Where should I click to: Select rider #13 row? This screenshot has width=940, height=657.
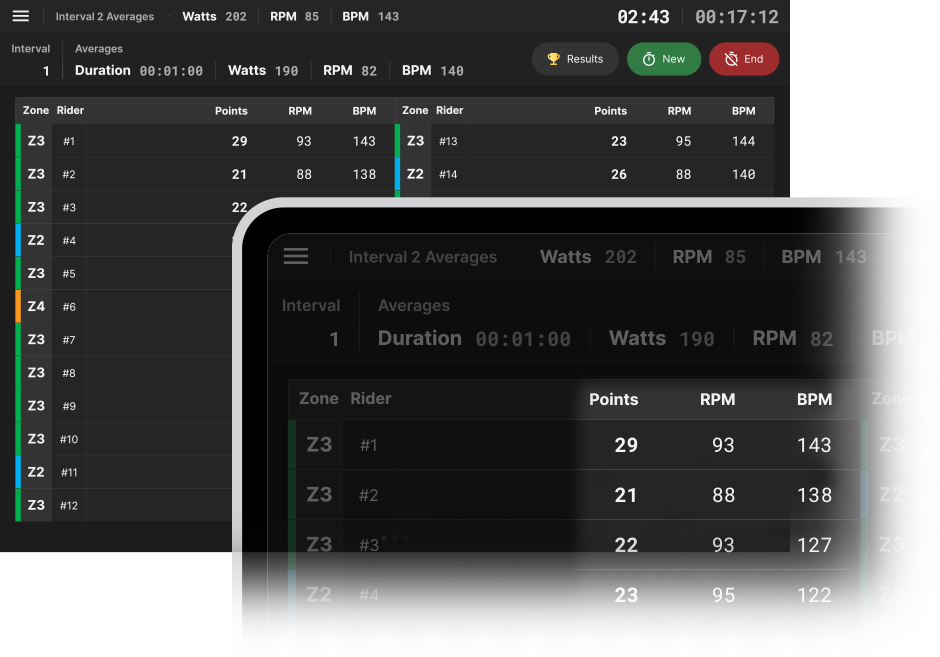pos(585,141)
